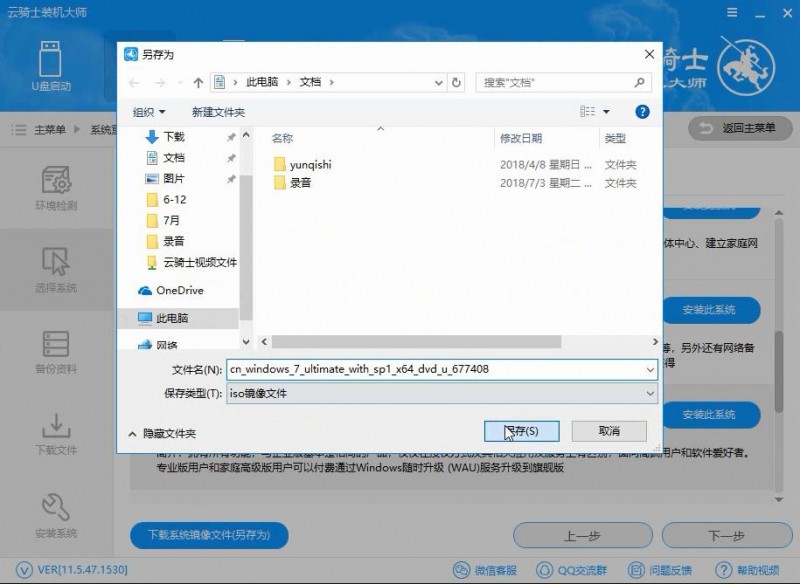The image size is (800, 584).
Task: Open 图片 quick access item
Action: pyautogui.click(x=165, y=179)
